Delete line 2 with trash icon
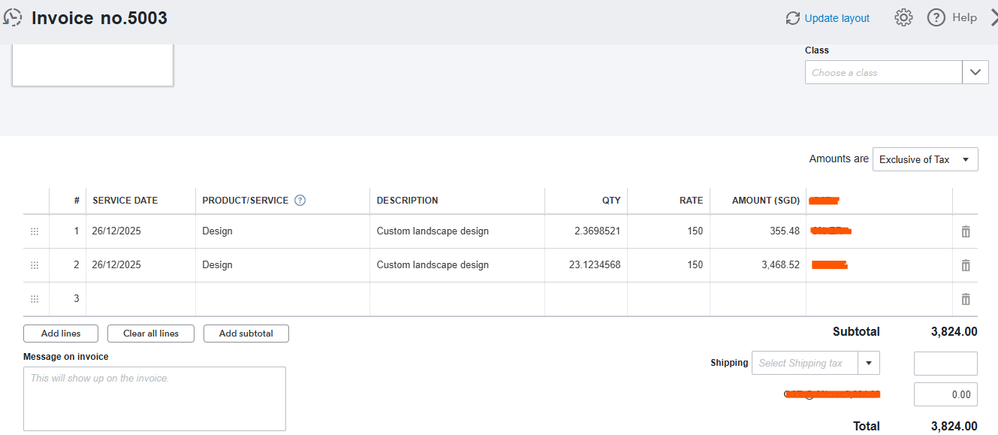 [x=965, y=265]
